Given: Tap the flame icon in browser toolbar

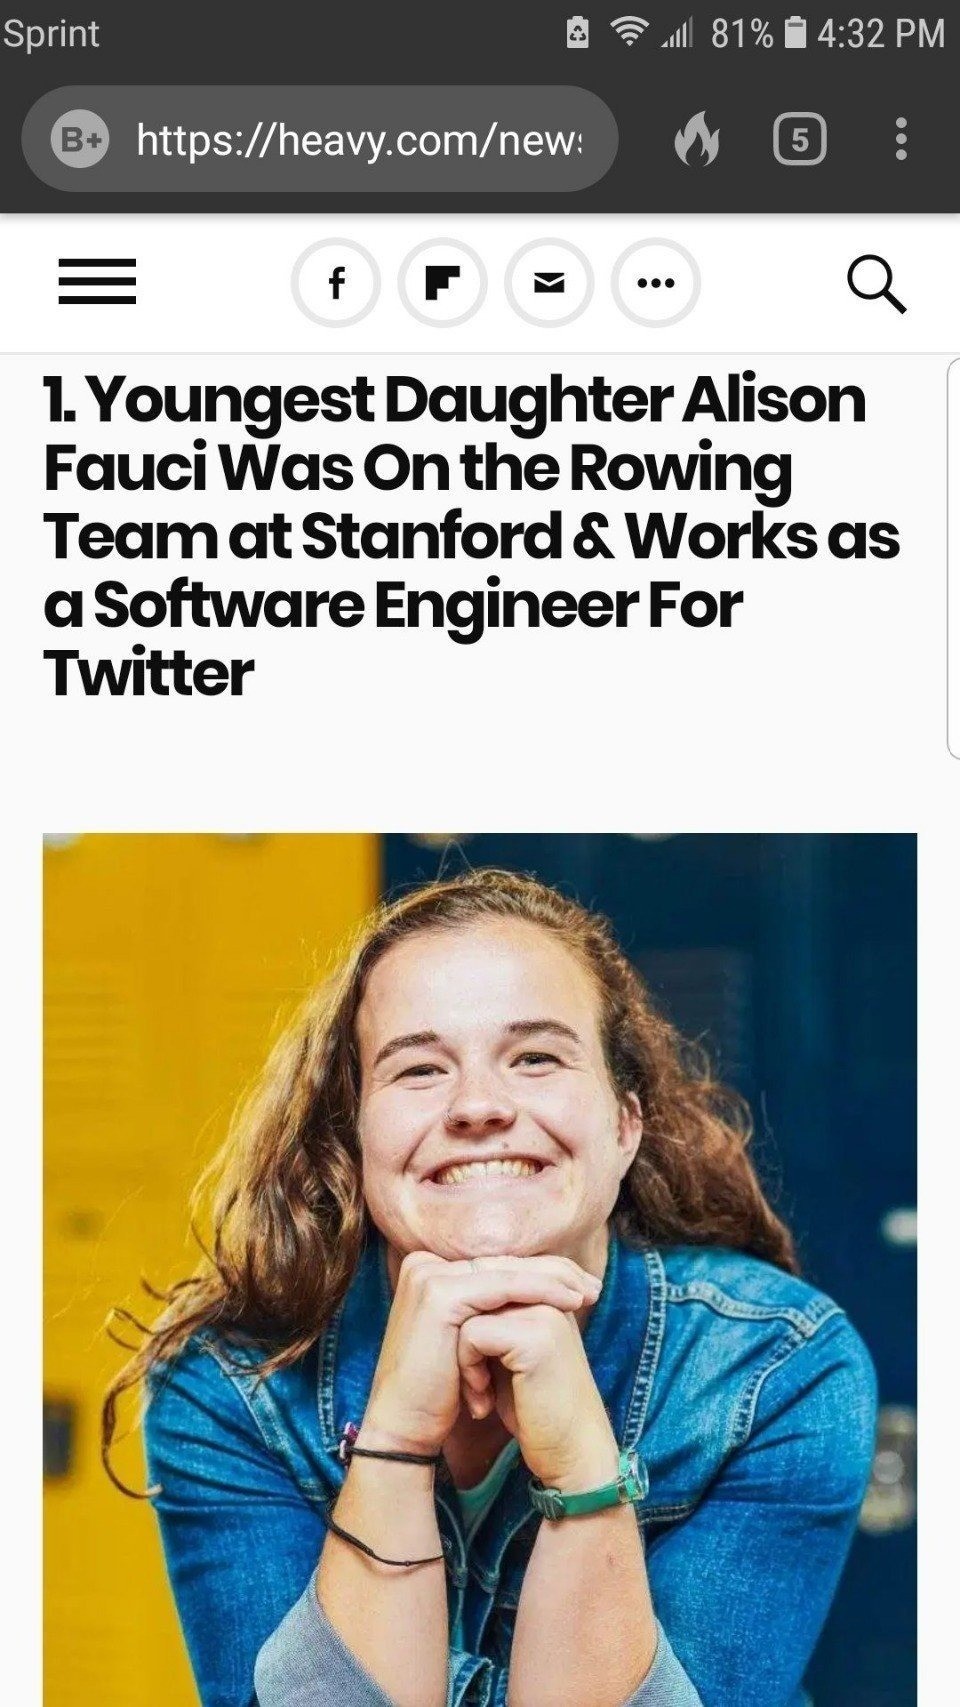Looking at the screenshot, I should tap(697, 139).
